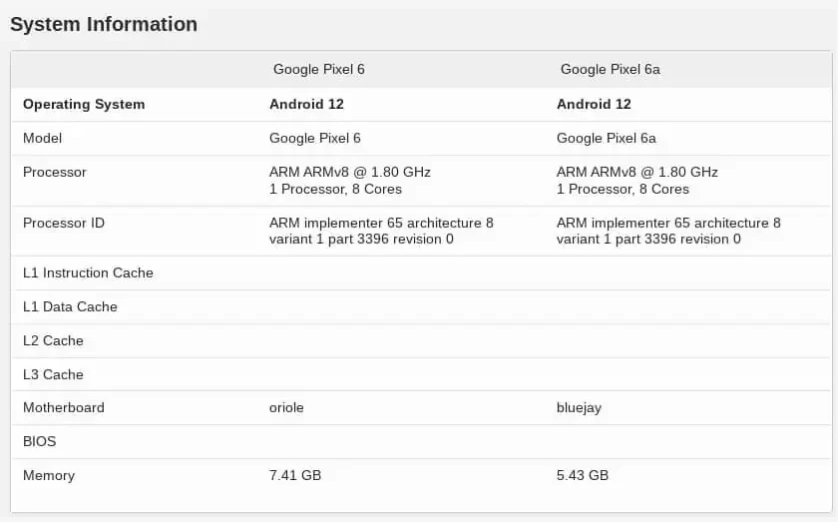
Task: Click Google Pixel 6a in the Model row
Action: pos(606,138)
